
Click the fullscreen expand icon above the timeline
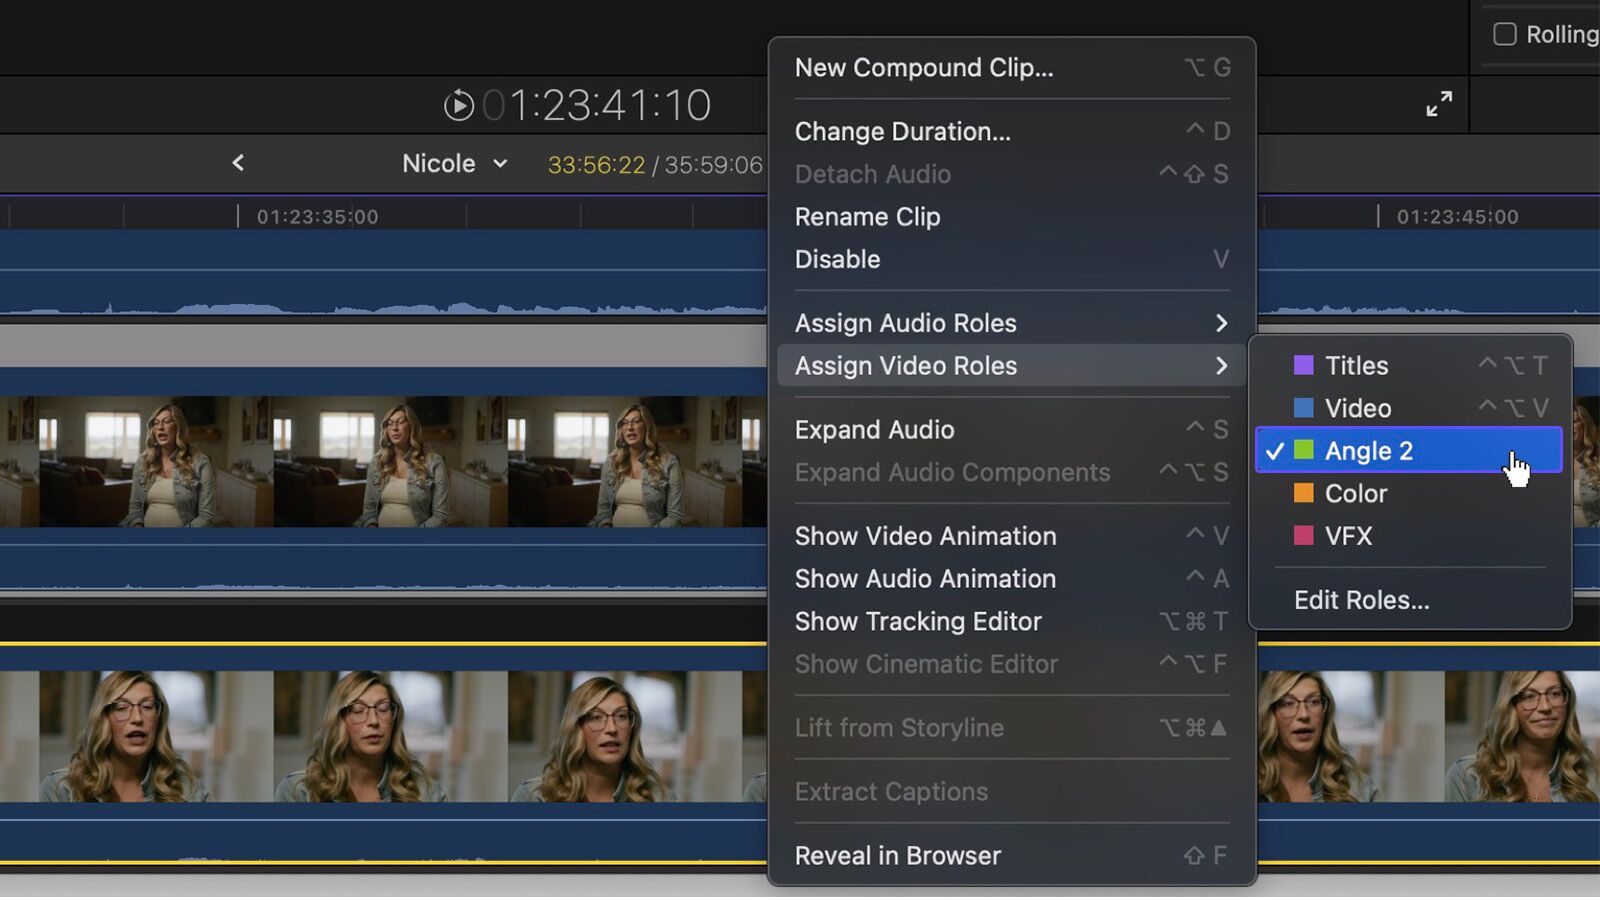[1438, 103]
